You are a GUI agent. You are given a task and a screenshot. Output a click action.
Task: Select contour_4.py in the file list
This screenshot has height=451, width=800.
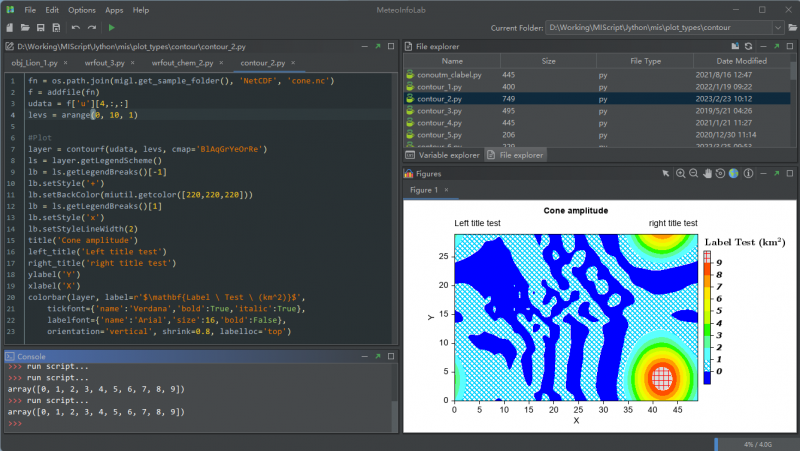[440, 122]
